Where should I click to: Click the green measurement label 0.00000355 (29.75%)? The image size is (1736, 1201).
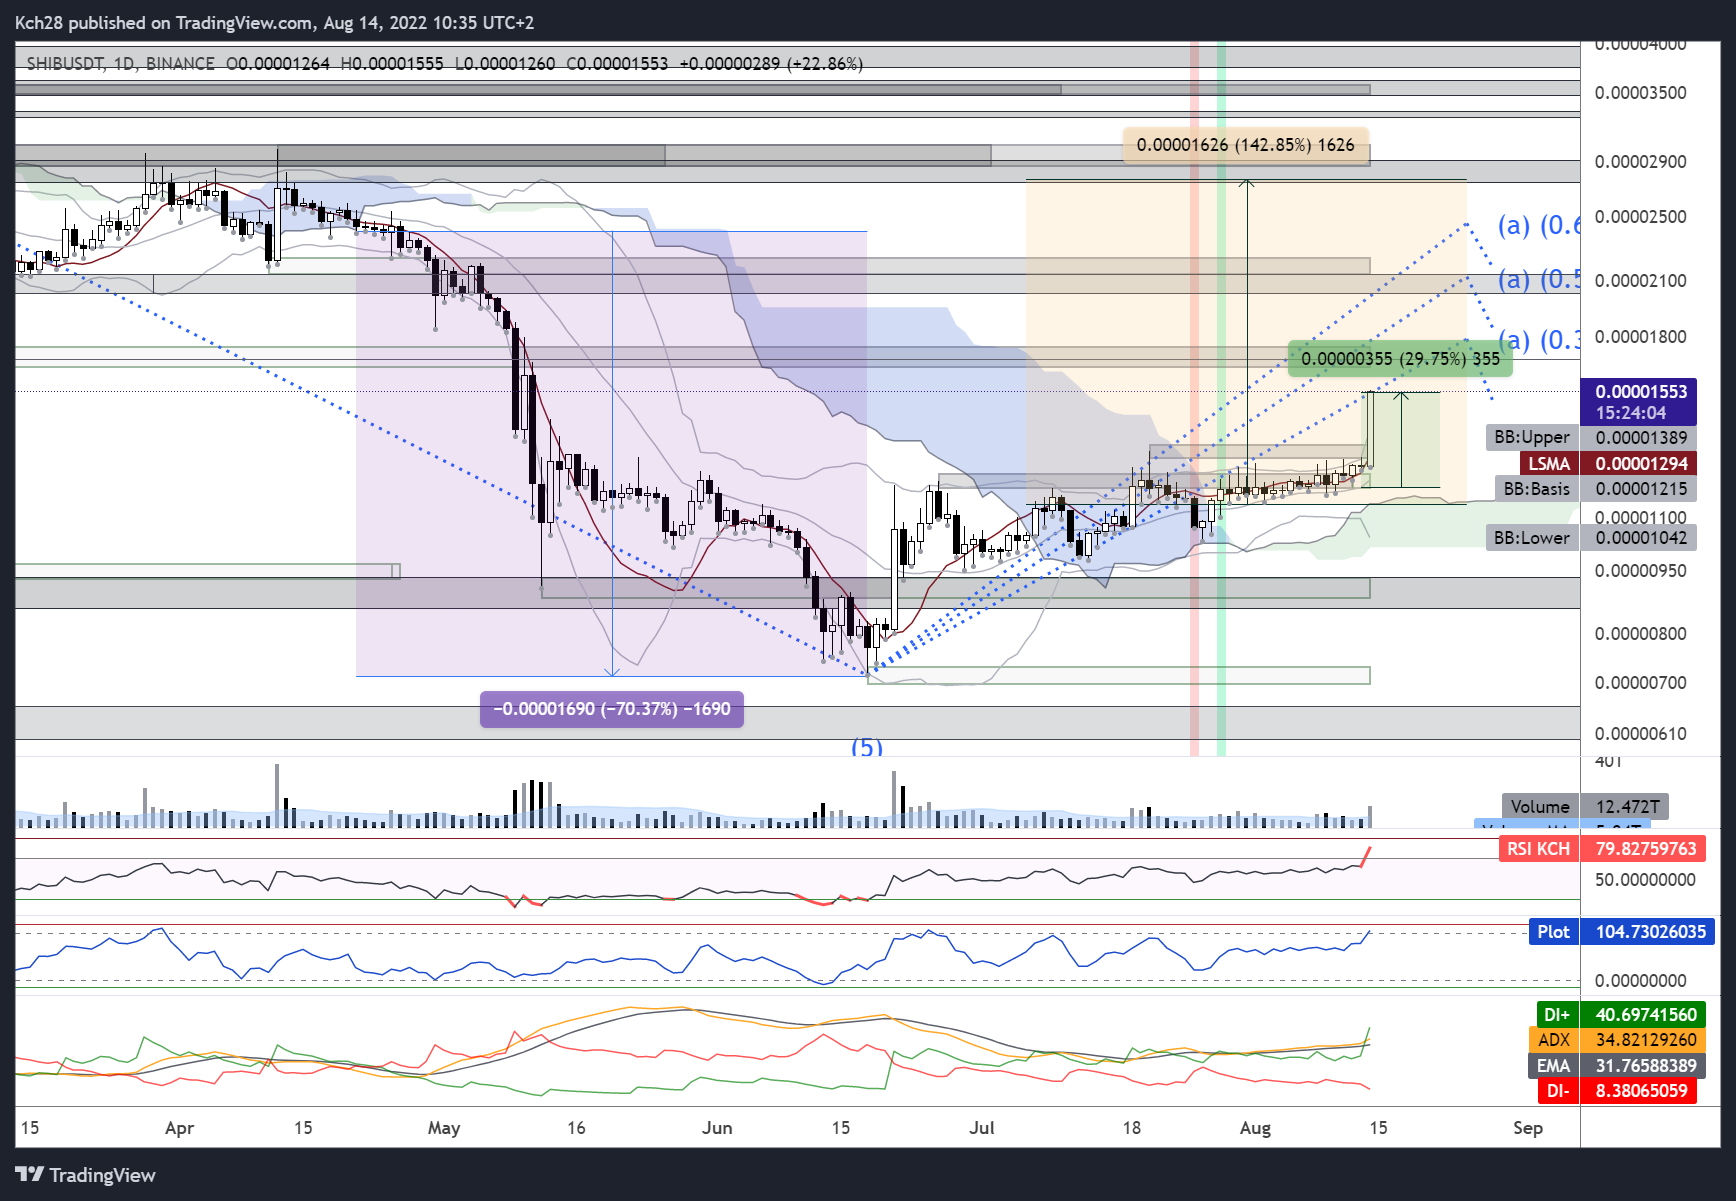[1400, 359]
